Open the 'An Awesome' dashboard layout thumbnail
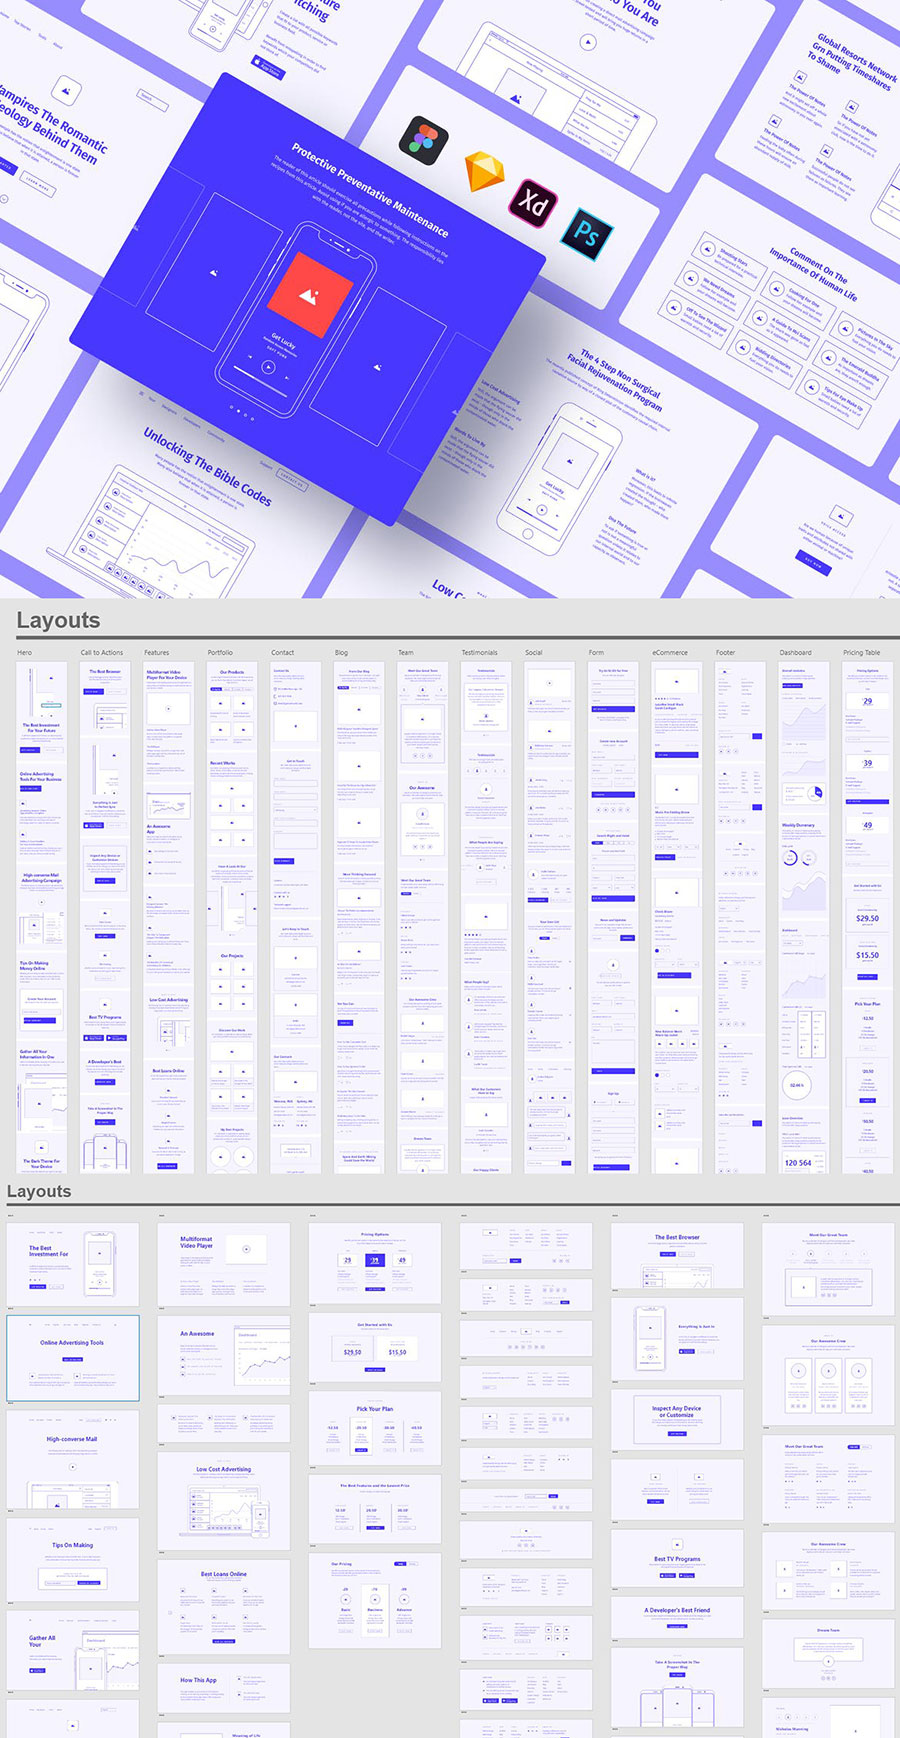 click(224, 1357)
